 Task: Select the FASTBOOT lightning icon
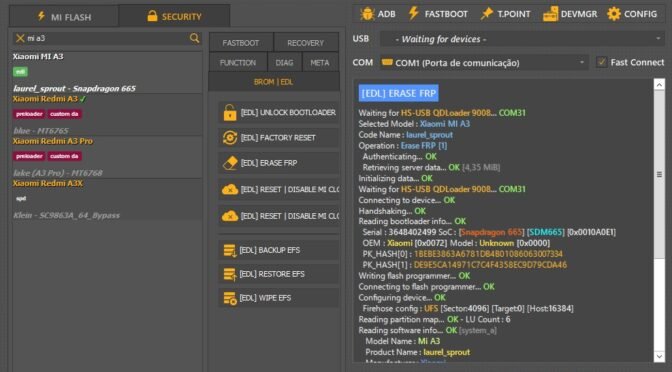pos(414,13)
